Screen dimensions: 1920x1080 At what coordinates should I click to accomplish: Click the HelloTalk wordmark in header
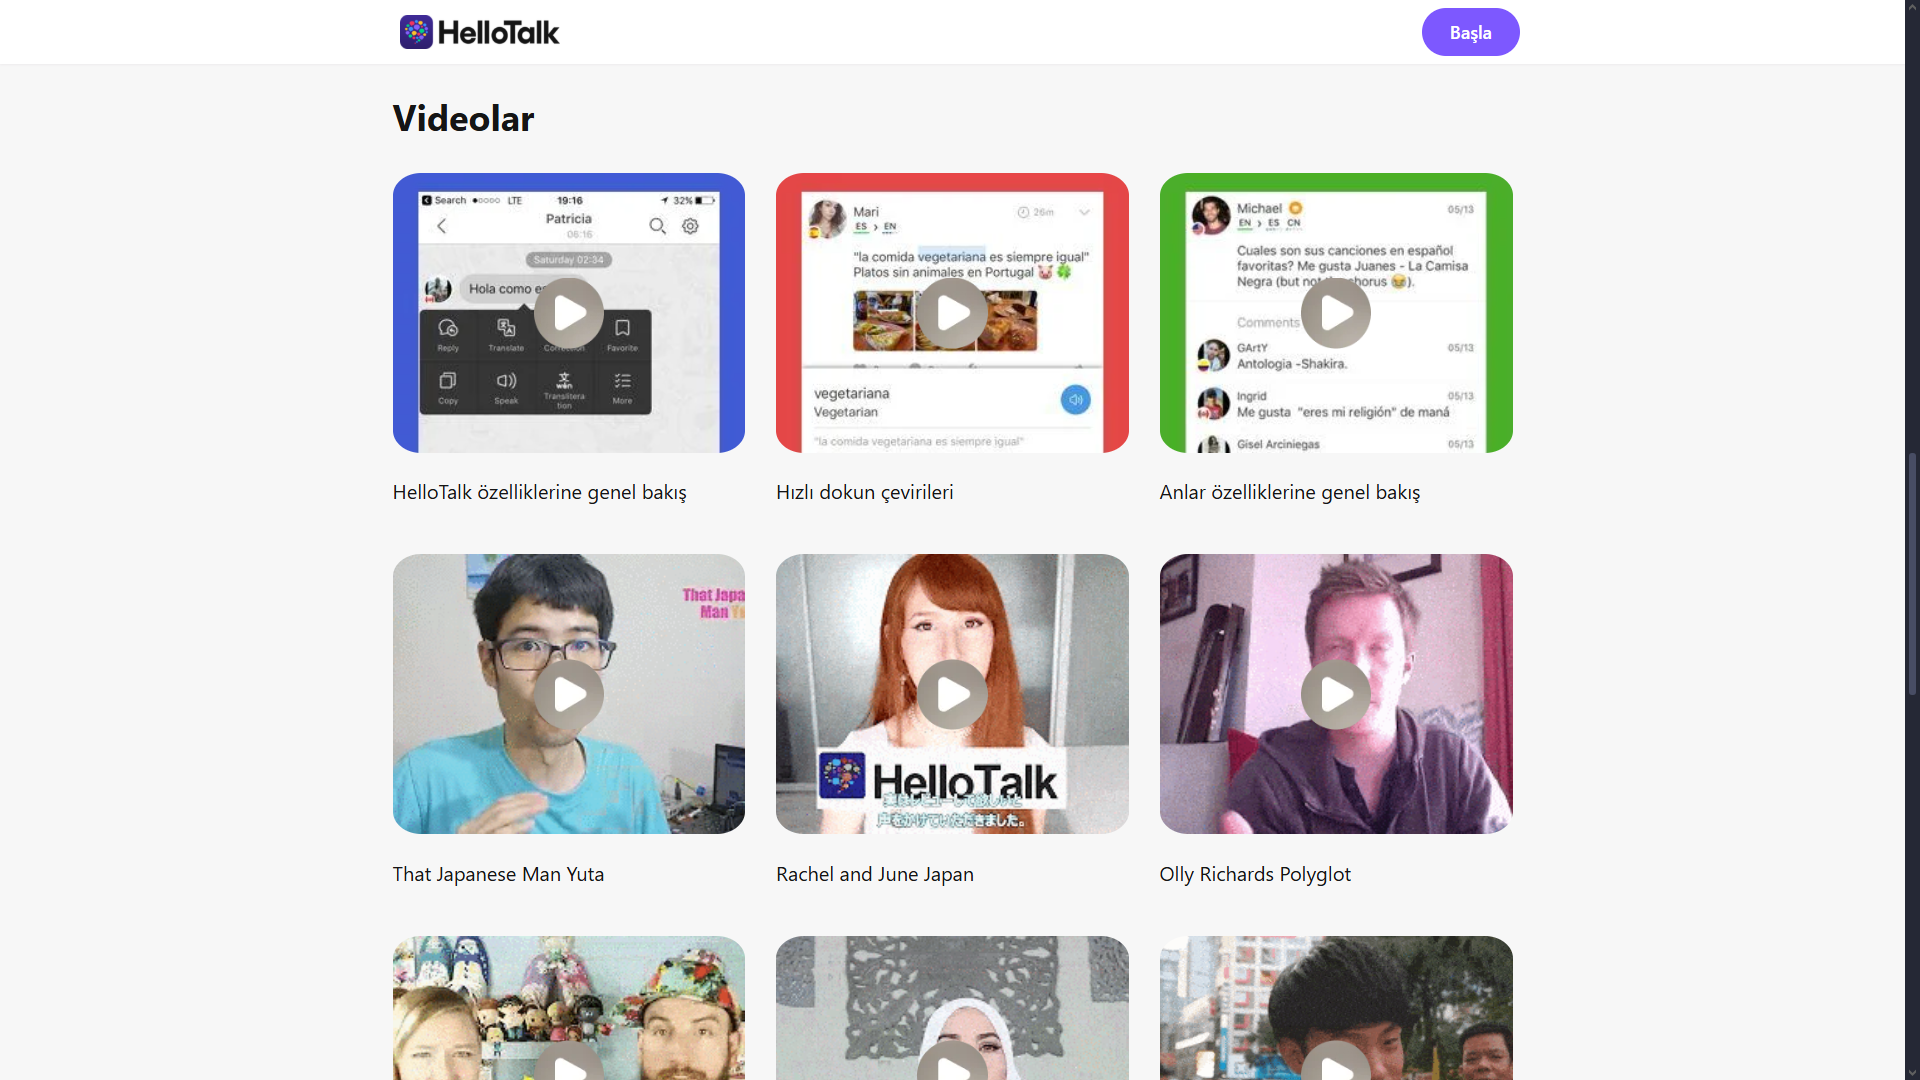tap(498, 33)
